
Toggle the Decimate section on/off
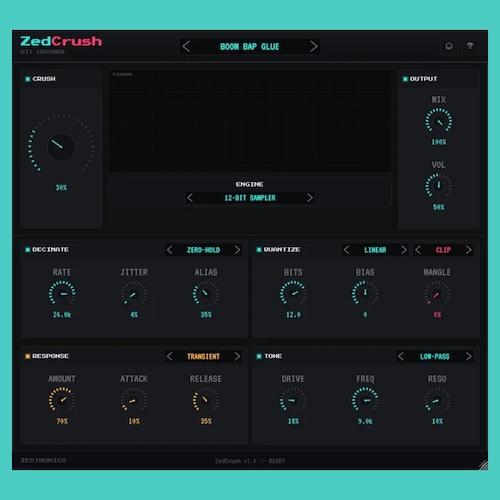28,250
